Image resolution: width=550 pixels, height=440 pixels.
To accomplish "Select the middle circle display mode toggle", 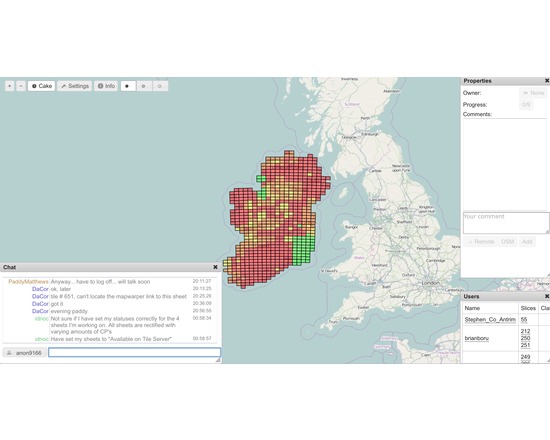I will [x=144, y=86].
